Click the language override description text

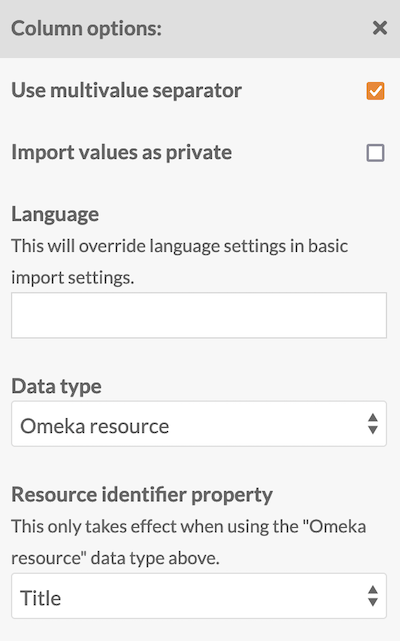coord(180,262)
